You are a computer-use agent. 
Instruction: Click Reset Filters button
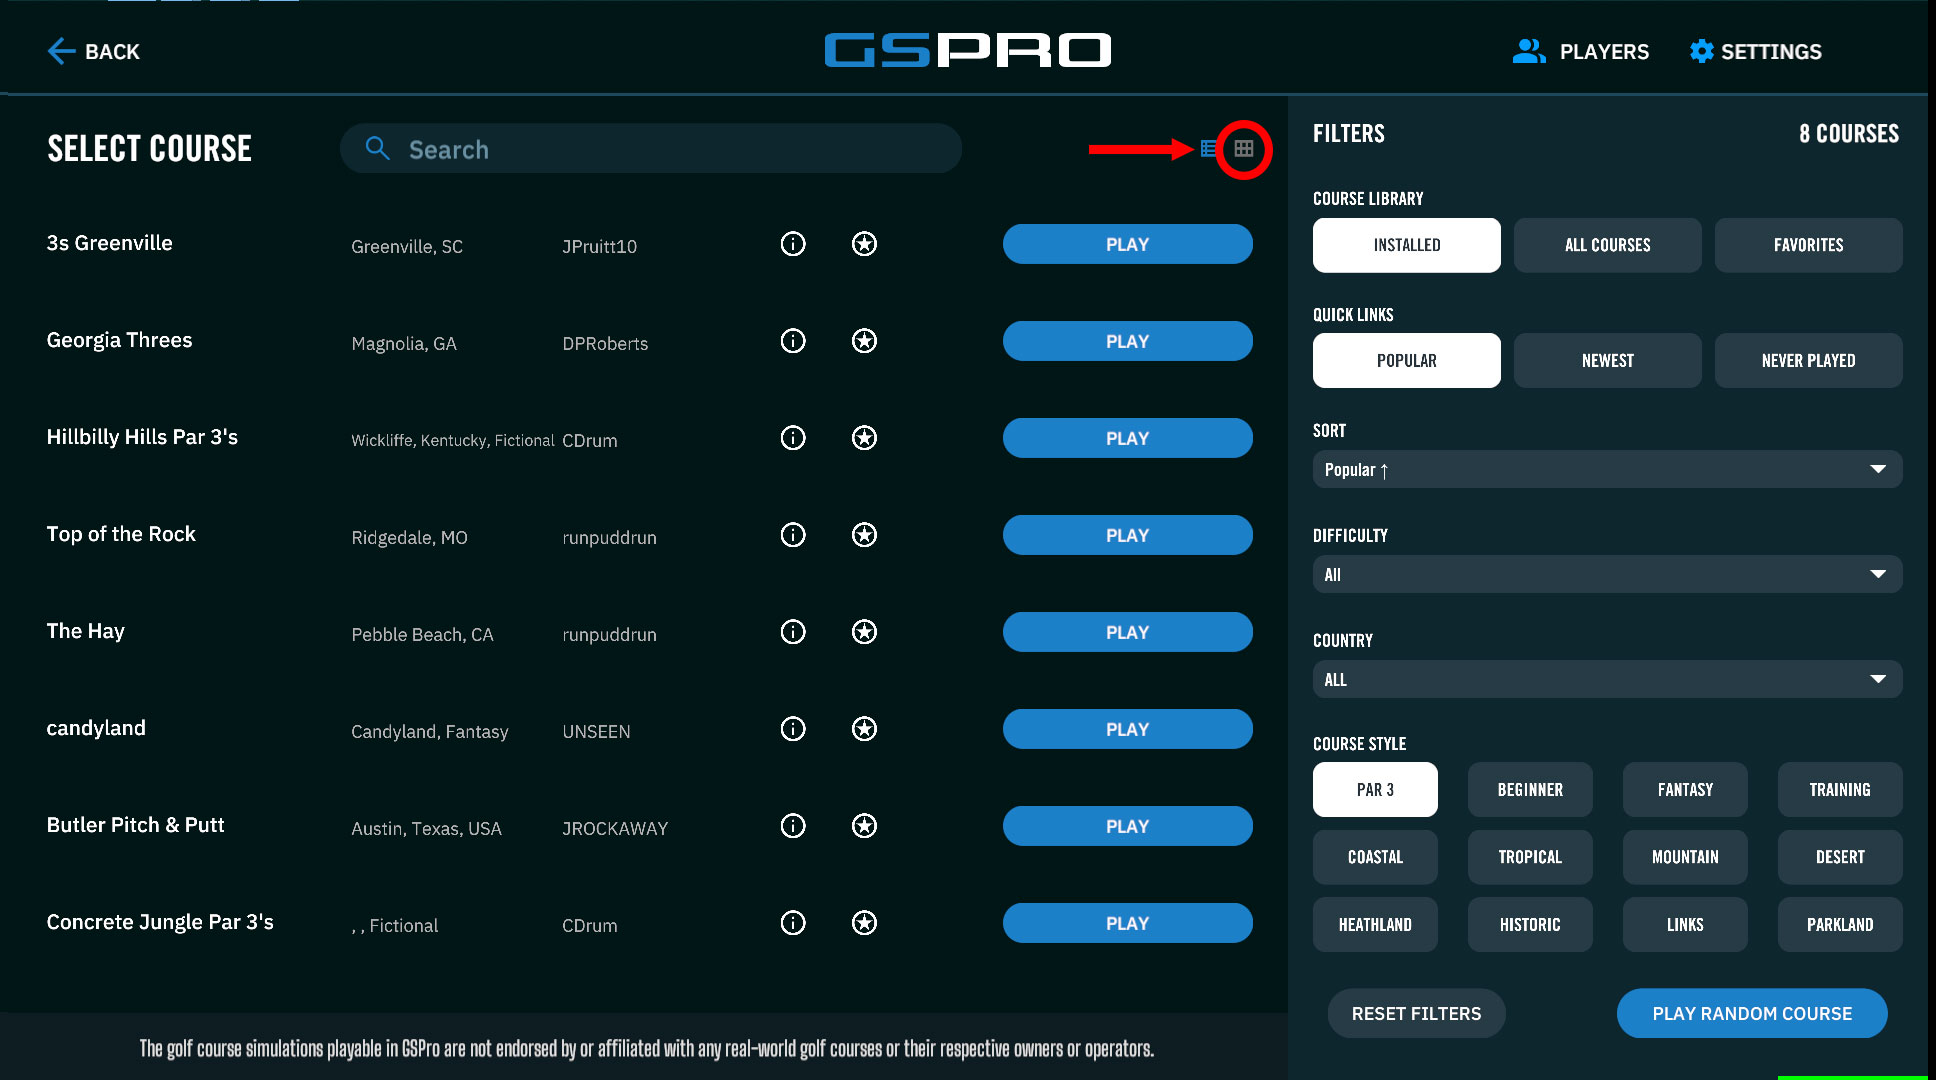[x=1416, y=1013]
